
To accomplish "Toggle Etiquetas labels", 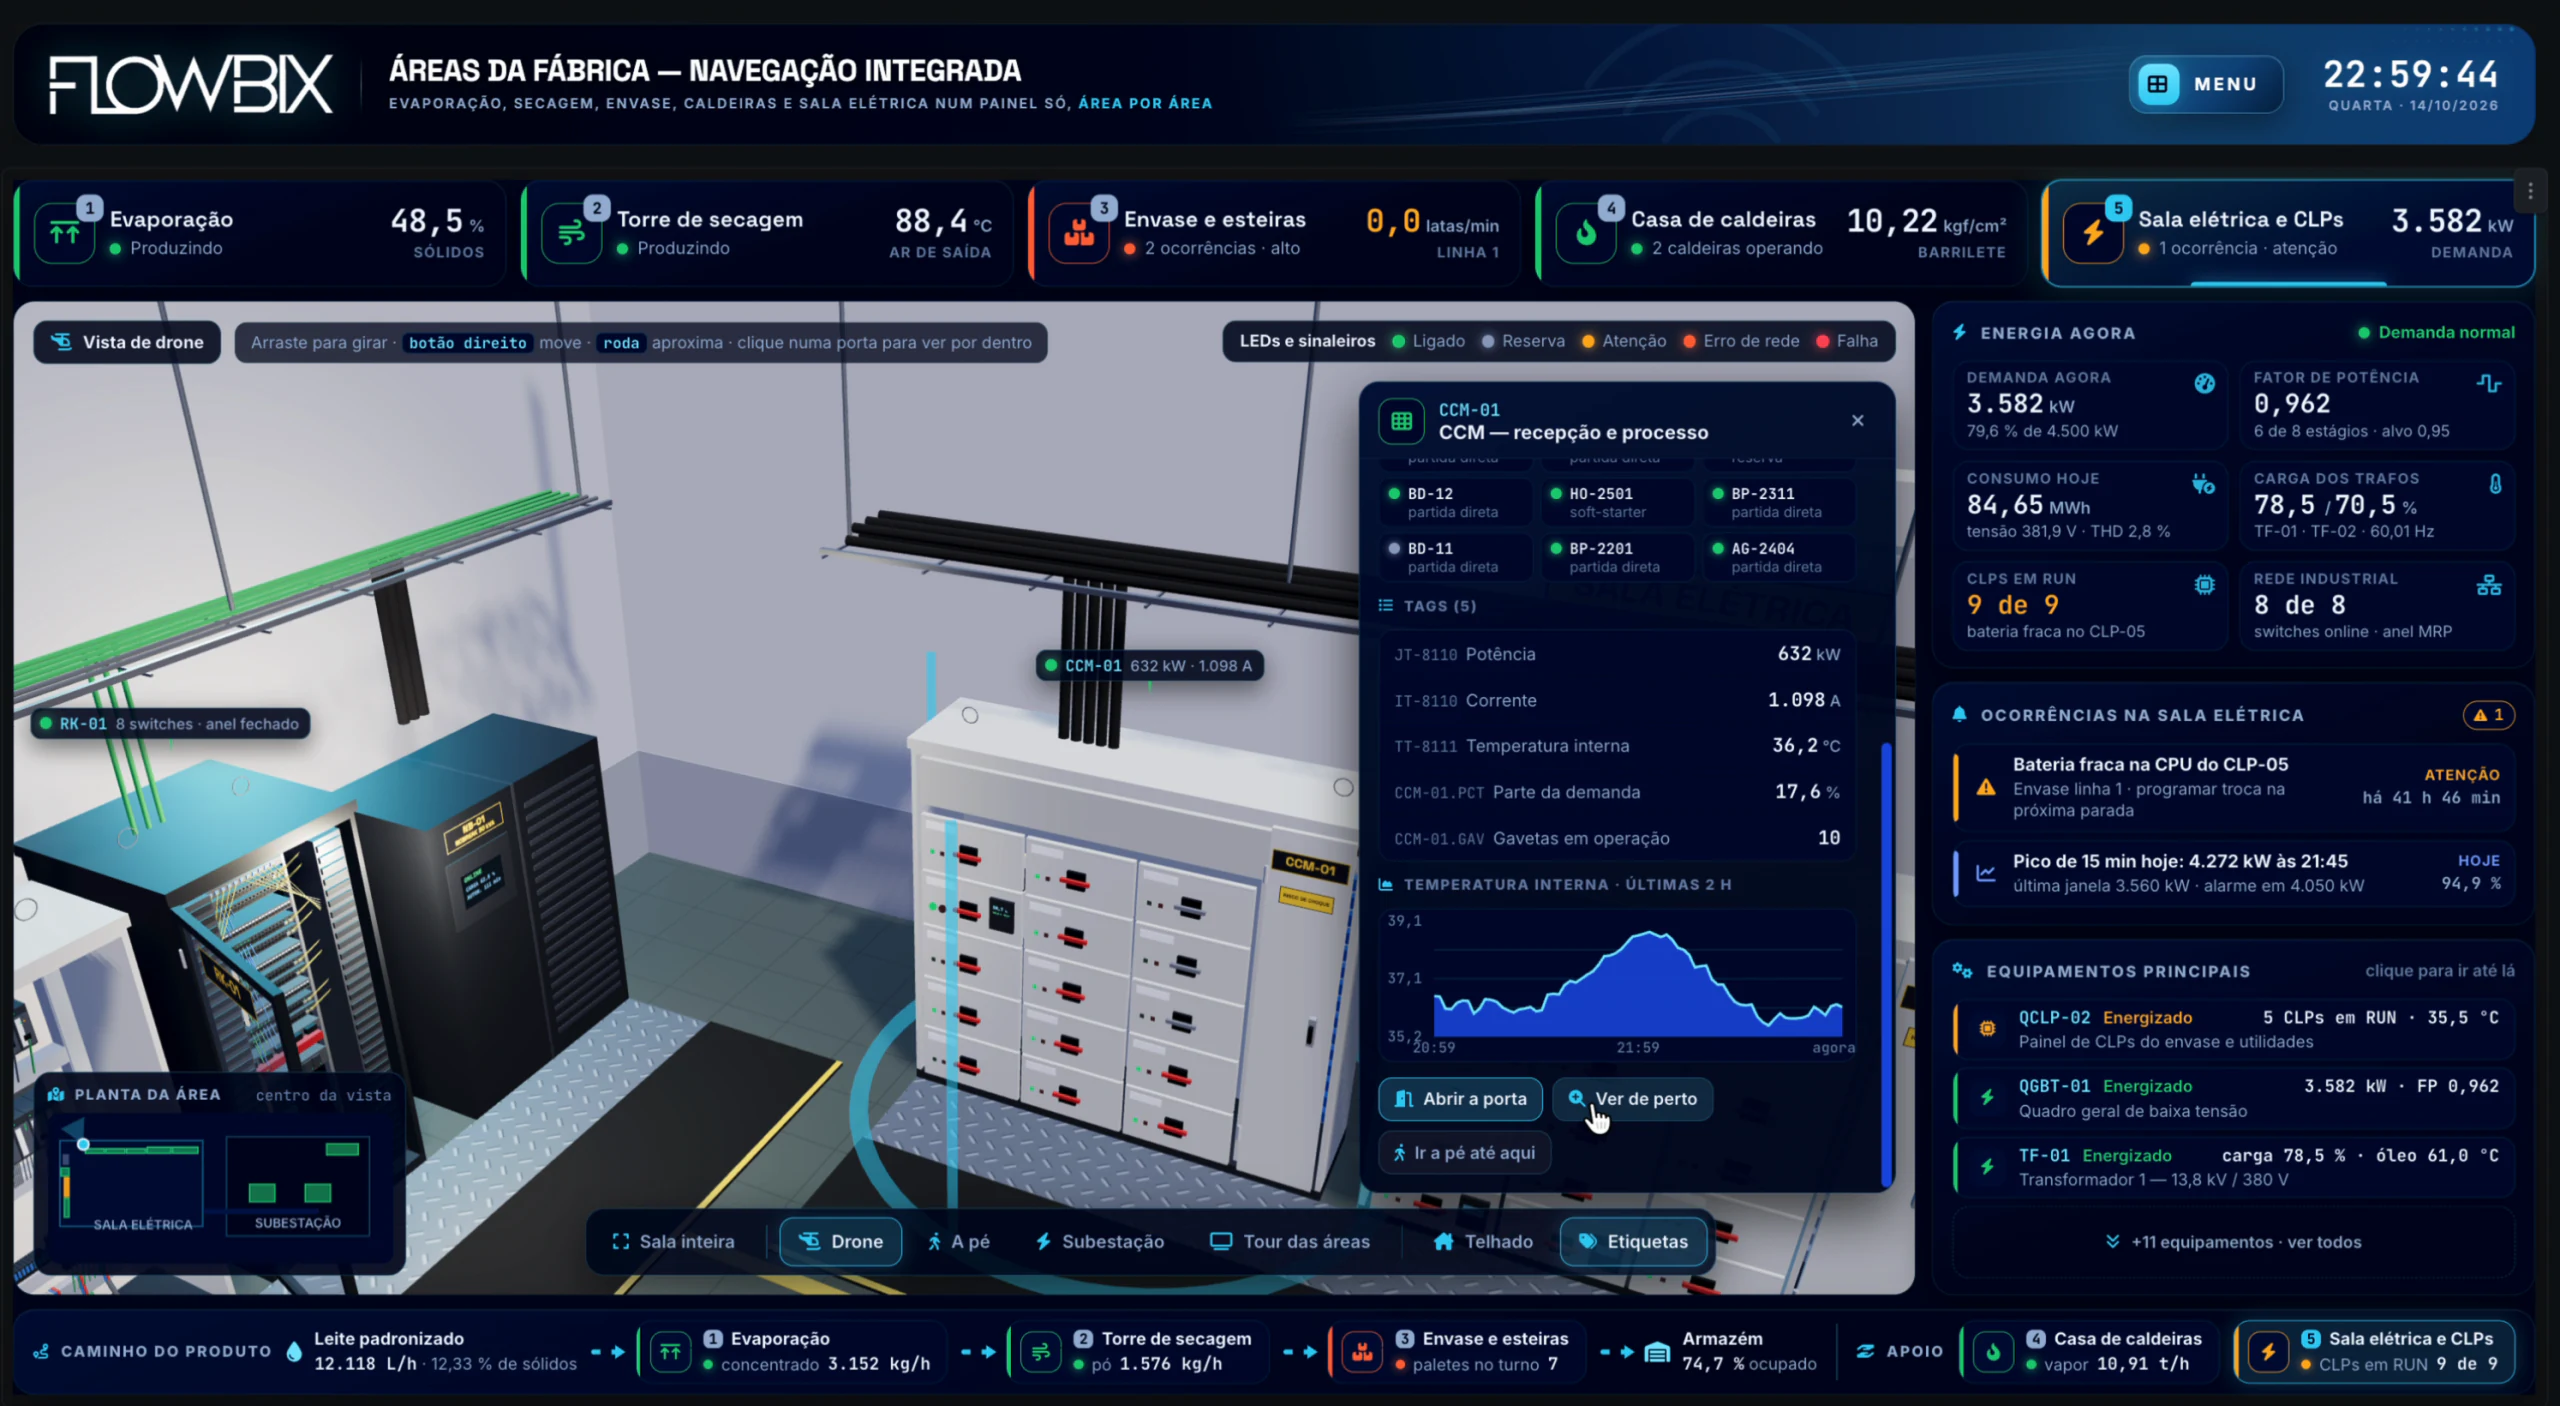I will [x=1633, y=1242].
